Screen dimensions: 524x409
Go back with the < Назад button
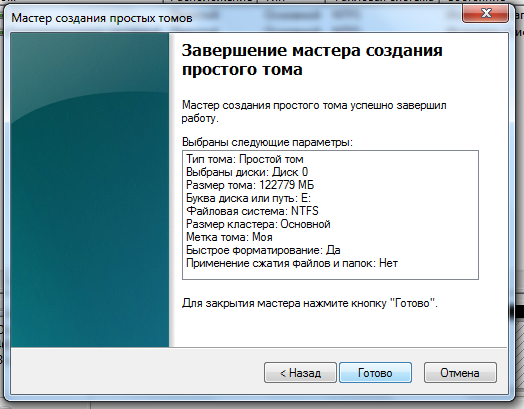300,373
